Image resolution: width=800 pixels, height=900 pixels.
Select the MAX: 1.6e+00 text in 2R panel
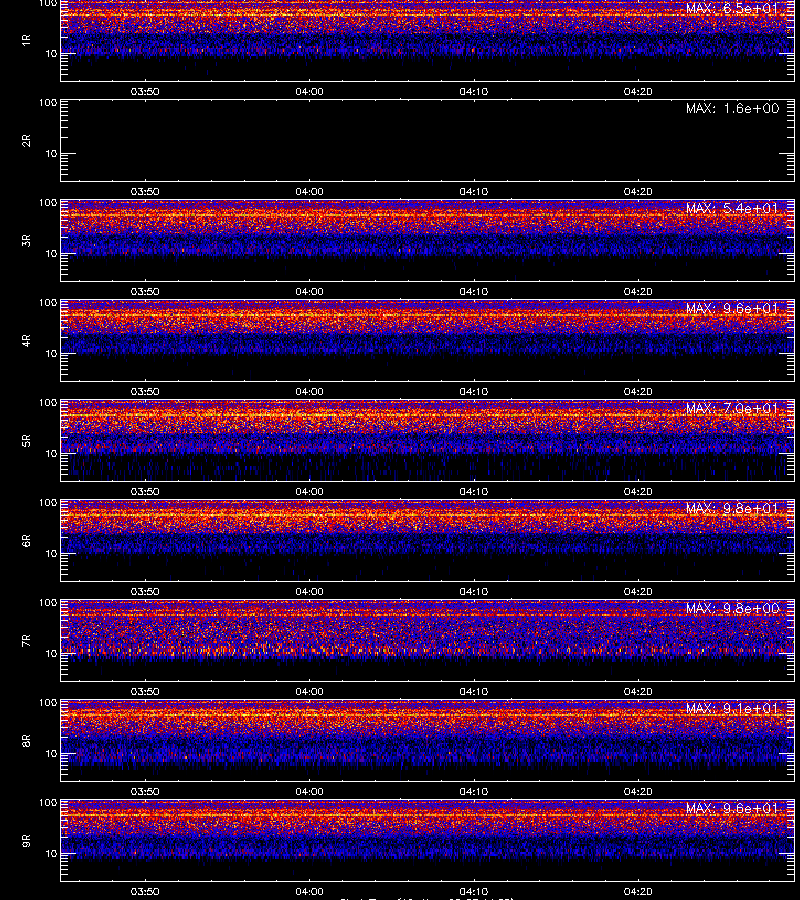(x=732, y=108)
